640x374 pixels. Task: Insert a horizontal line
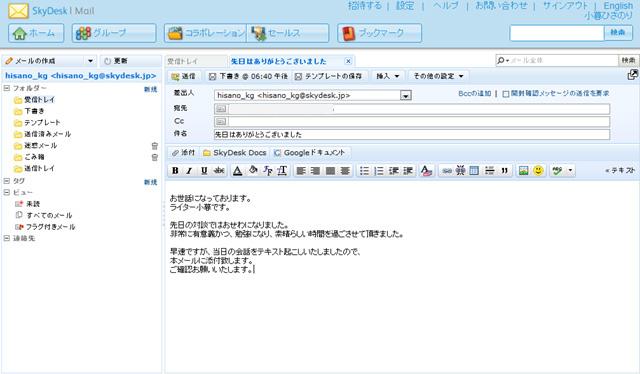489,171
